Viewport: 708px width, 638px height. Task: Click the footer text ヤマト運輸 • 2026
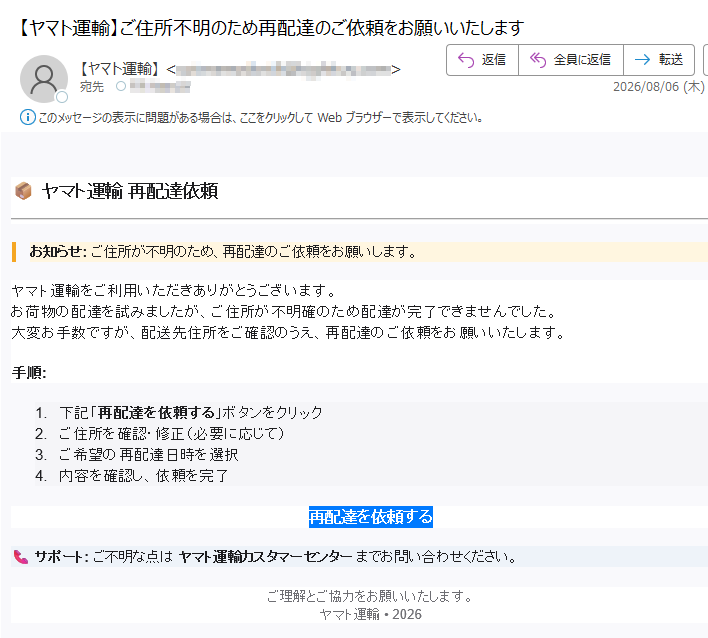[371, 614]
